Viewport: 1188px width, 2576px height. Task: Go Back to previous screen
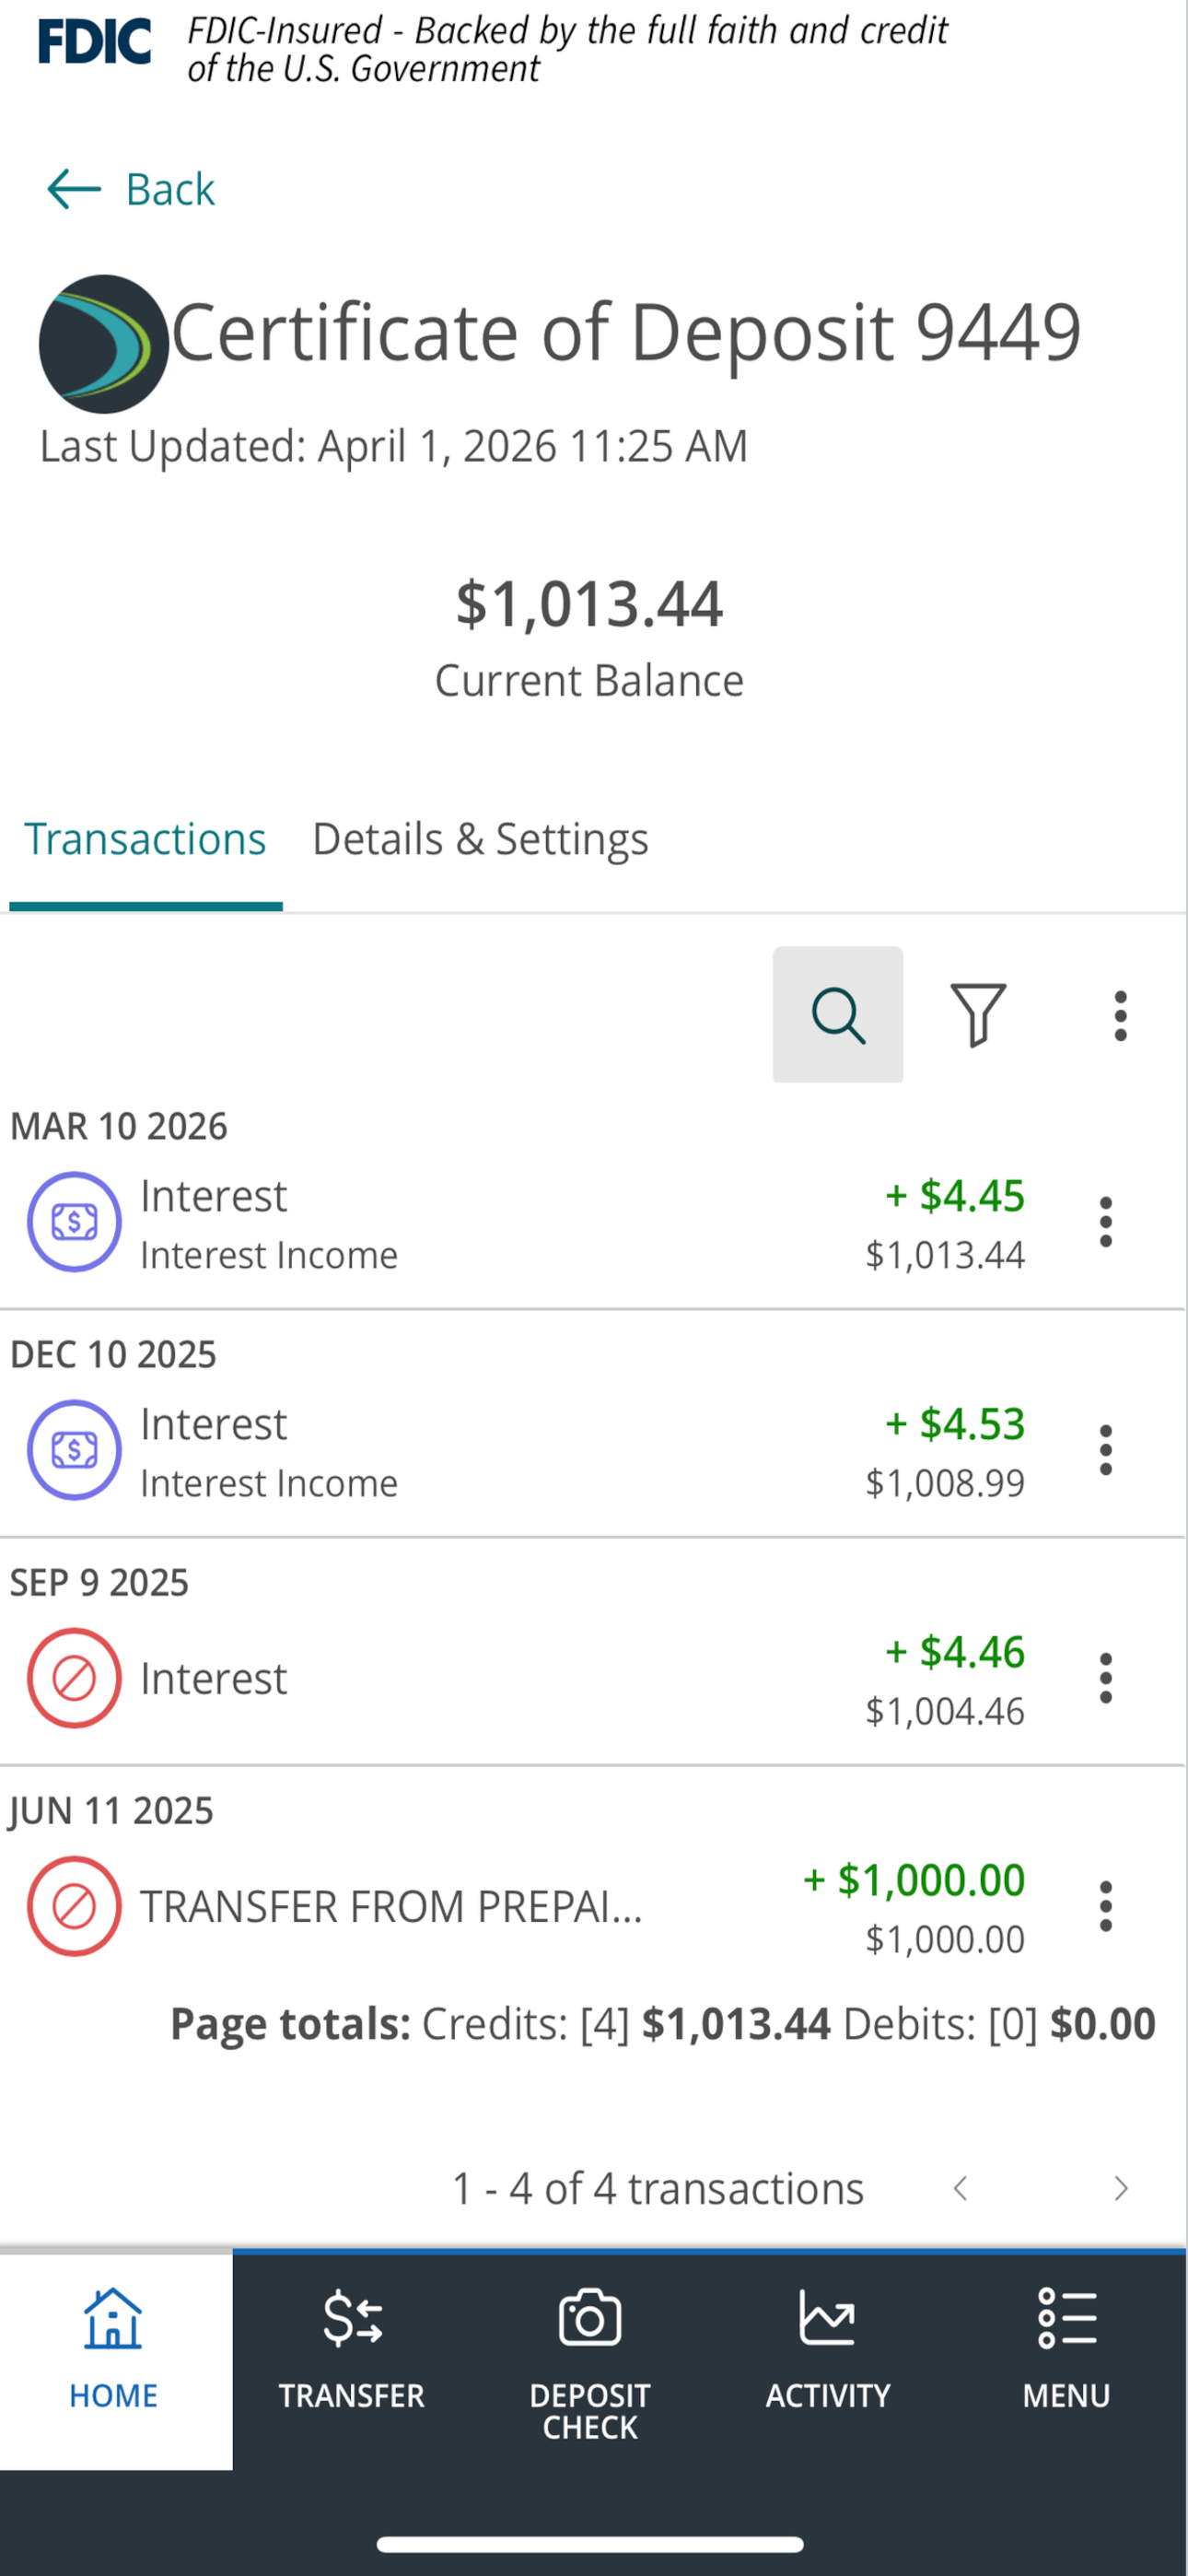[131, 189]
